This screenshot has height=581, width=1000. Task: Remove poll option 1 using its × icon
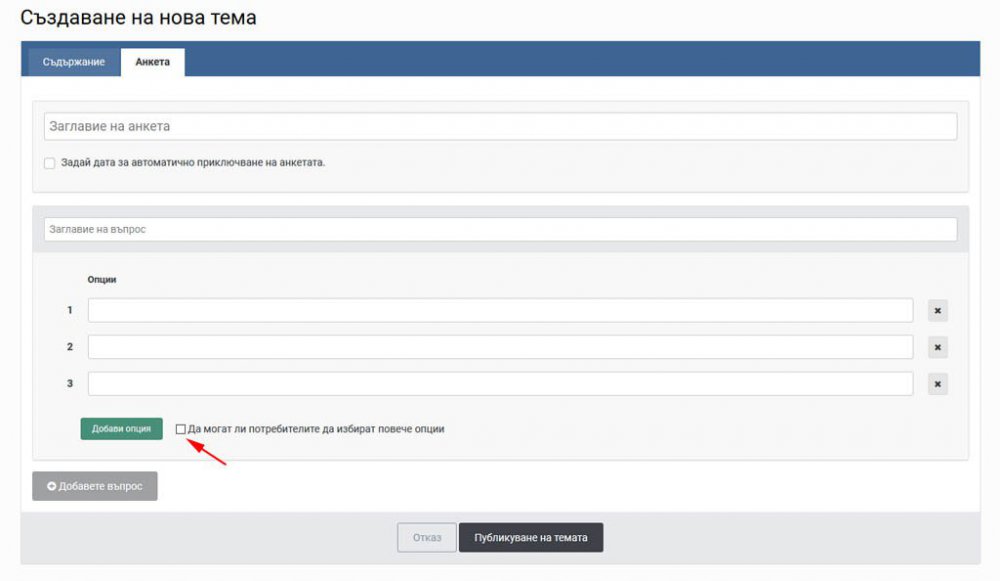coord(937,310)
